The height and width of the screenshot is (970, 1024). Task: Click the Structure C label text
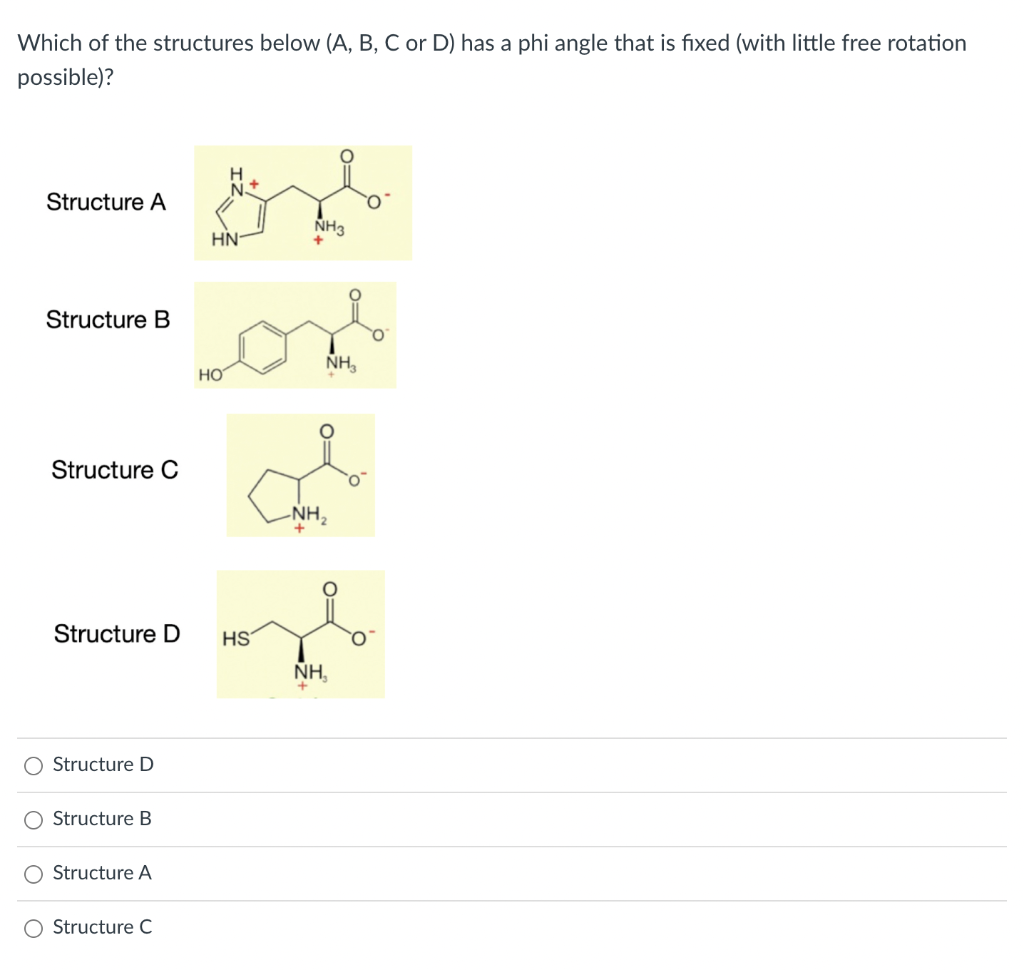[115, 470]
